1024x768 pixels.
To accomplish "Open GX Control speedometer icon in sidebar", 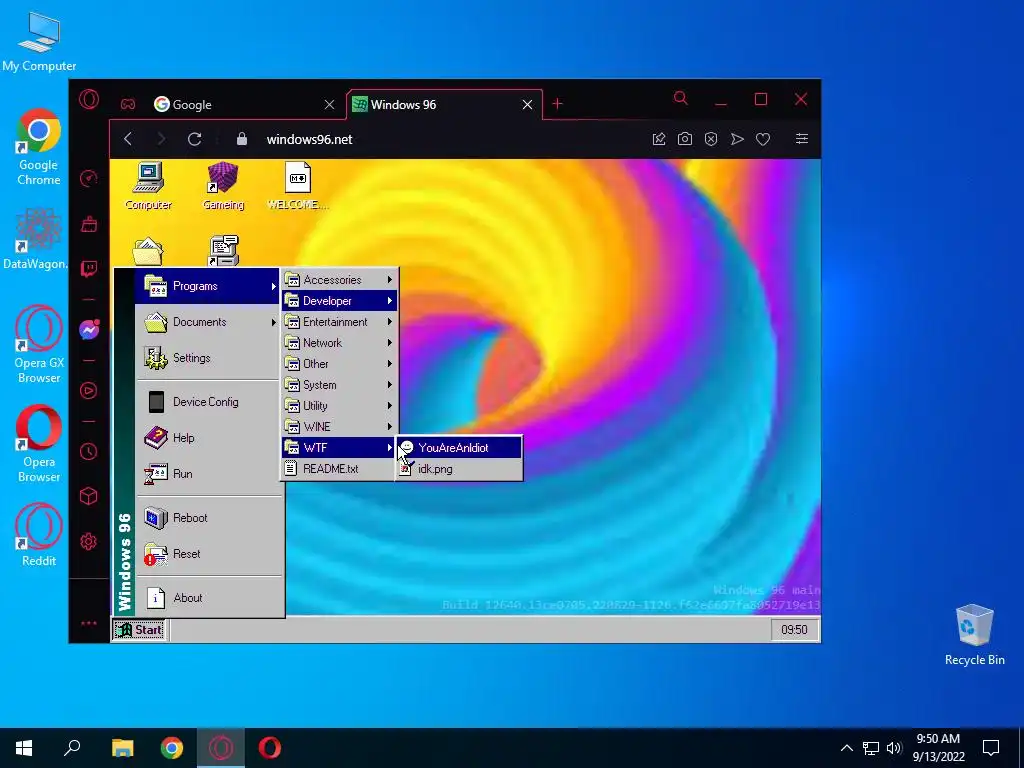I will tap(89, 178).
